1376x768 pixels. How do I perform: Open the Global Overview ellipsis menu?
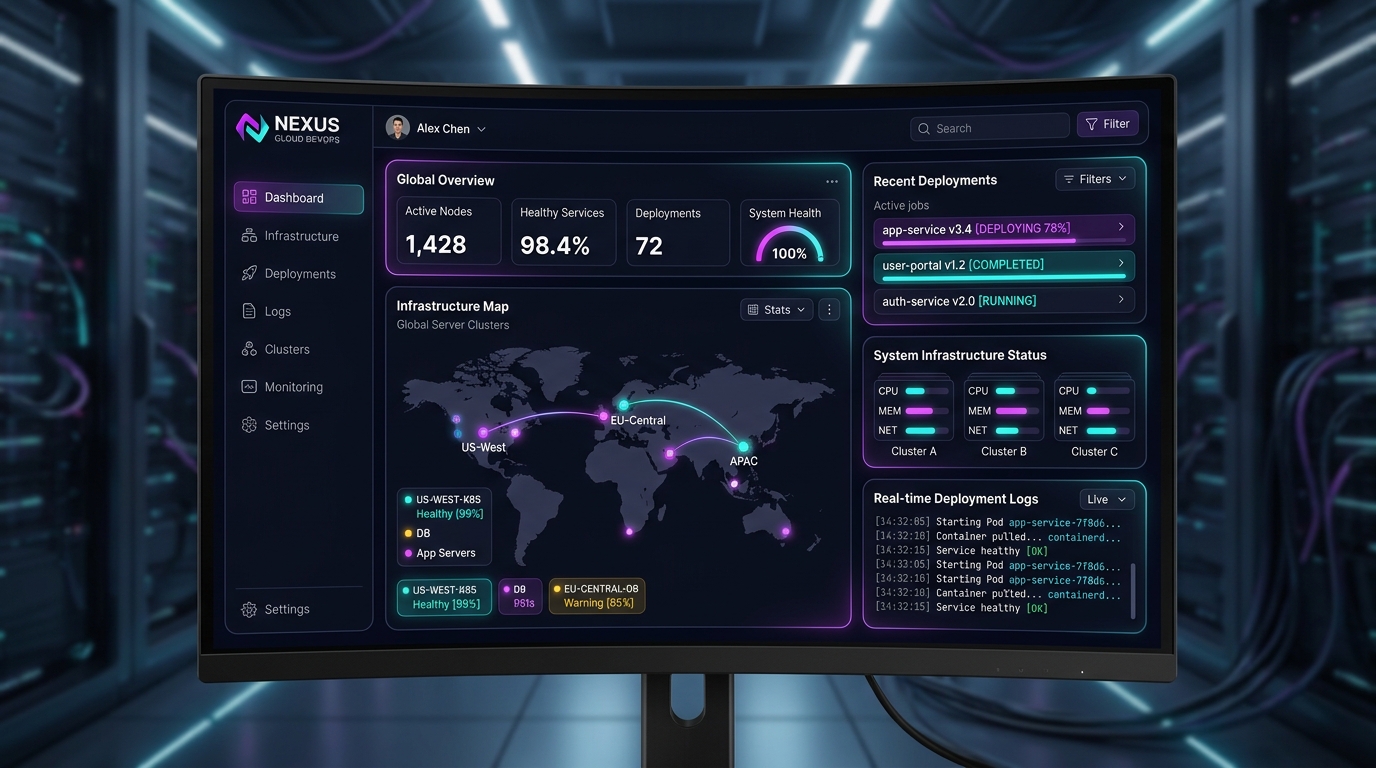point(832,181)
